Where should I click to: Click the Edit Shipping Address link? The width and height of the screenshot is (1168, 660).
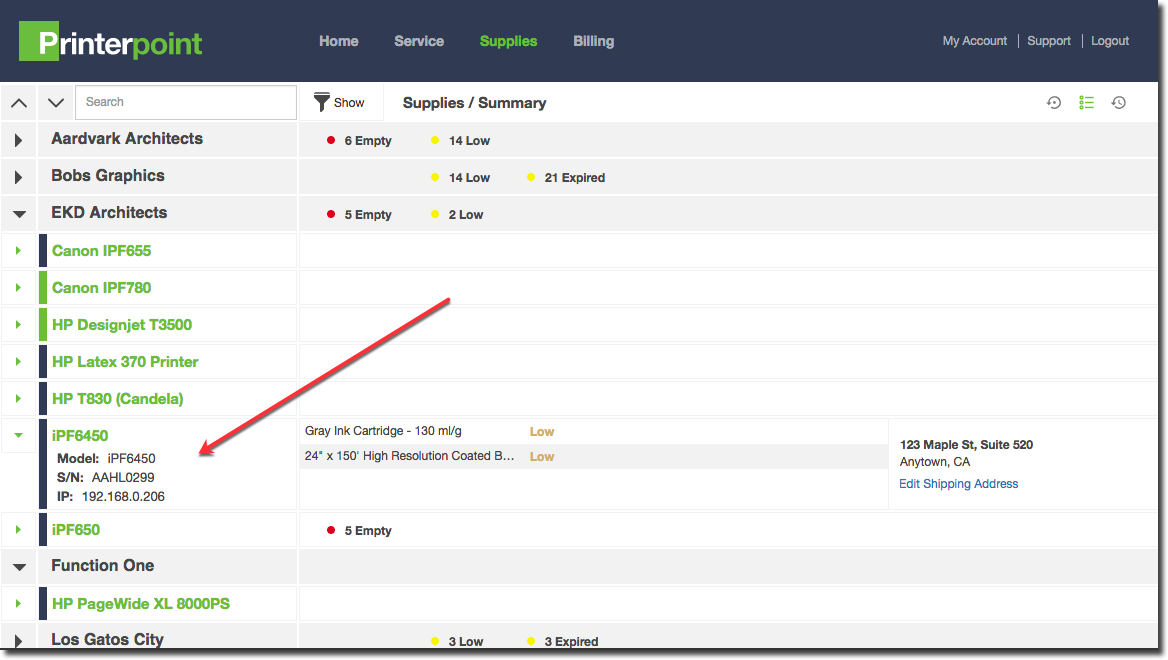click(x=958, y=483)
